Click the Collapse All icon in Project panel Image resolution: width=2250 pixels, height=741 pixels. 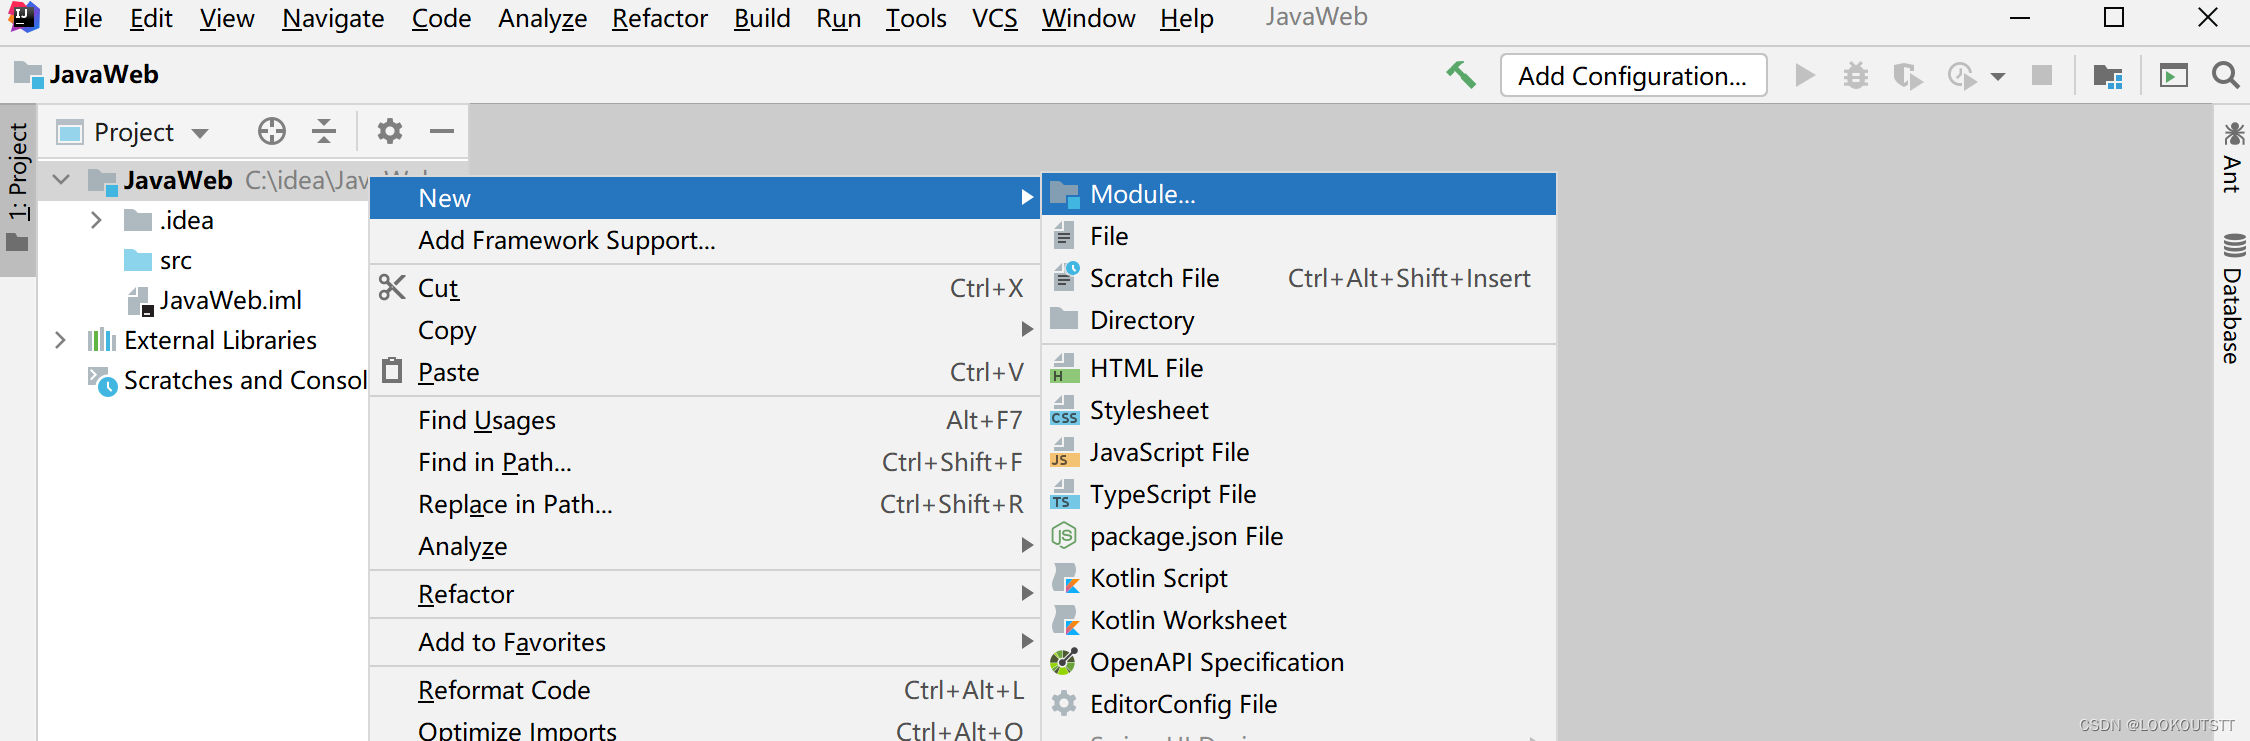click(x=324, y=131)
